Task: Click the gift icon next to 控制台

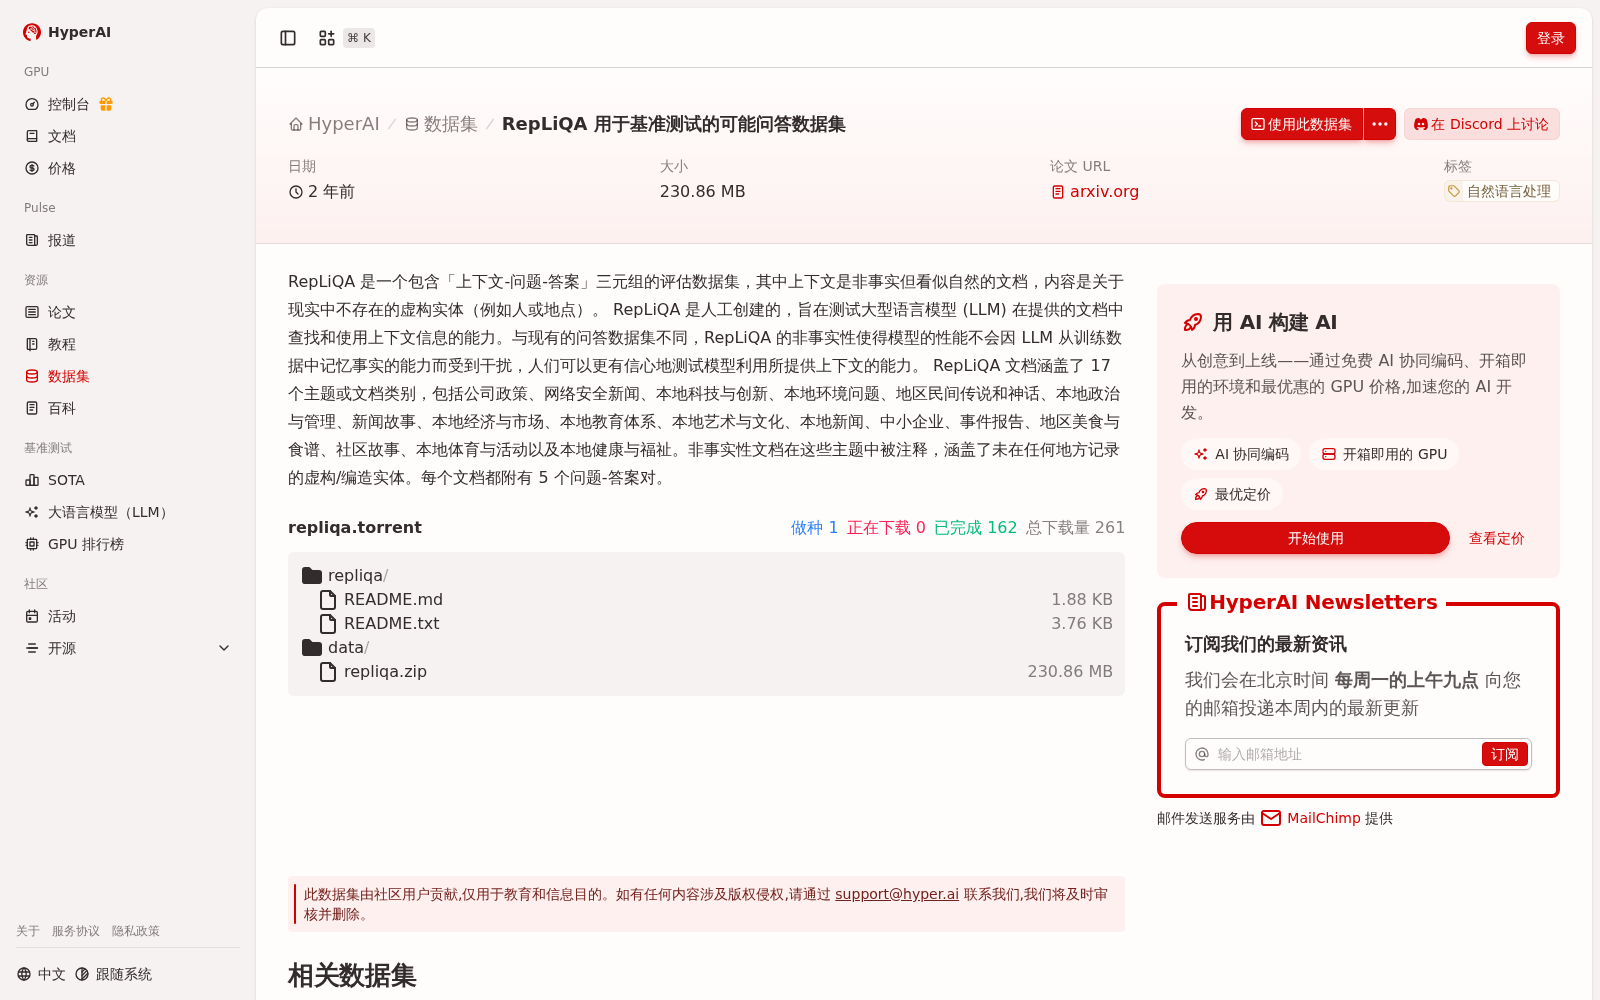Action: 106,104
